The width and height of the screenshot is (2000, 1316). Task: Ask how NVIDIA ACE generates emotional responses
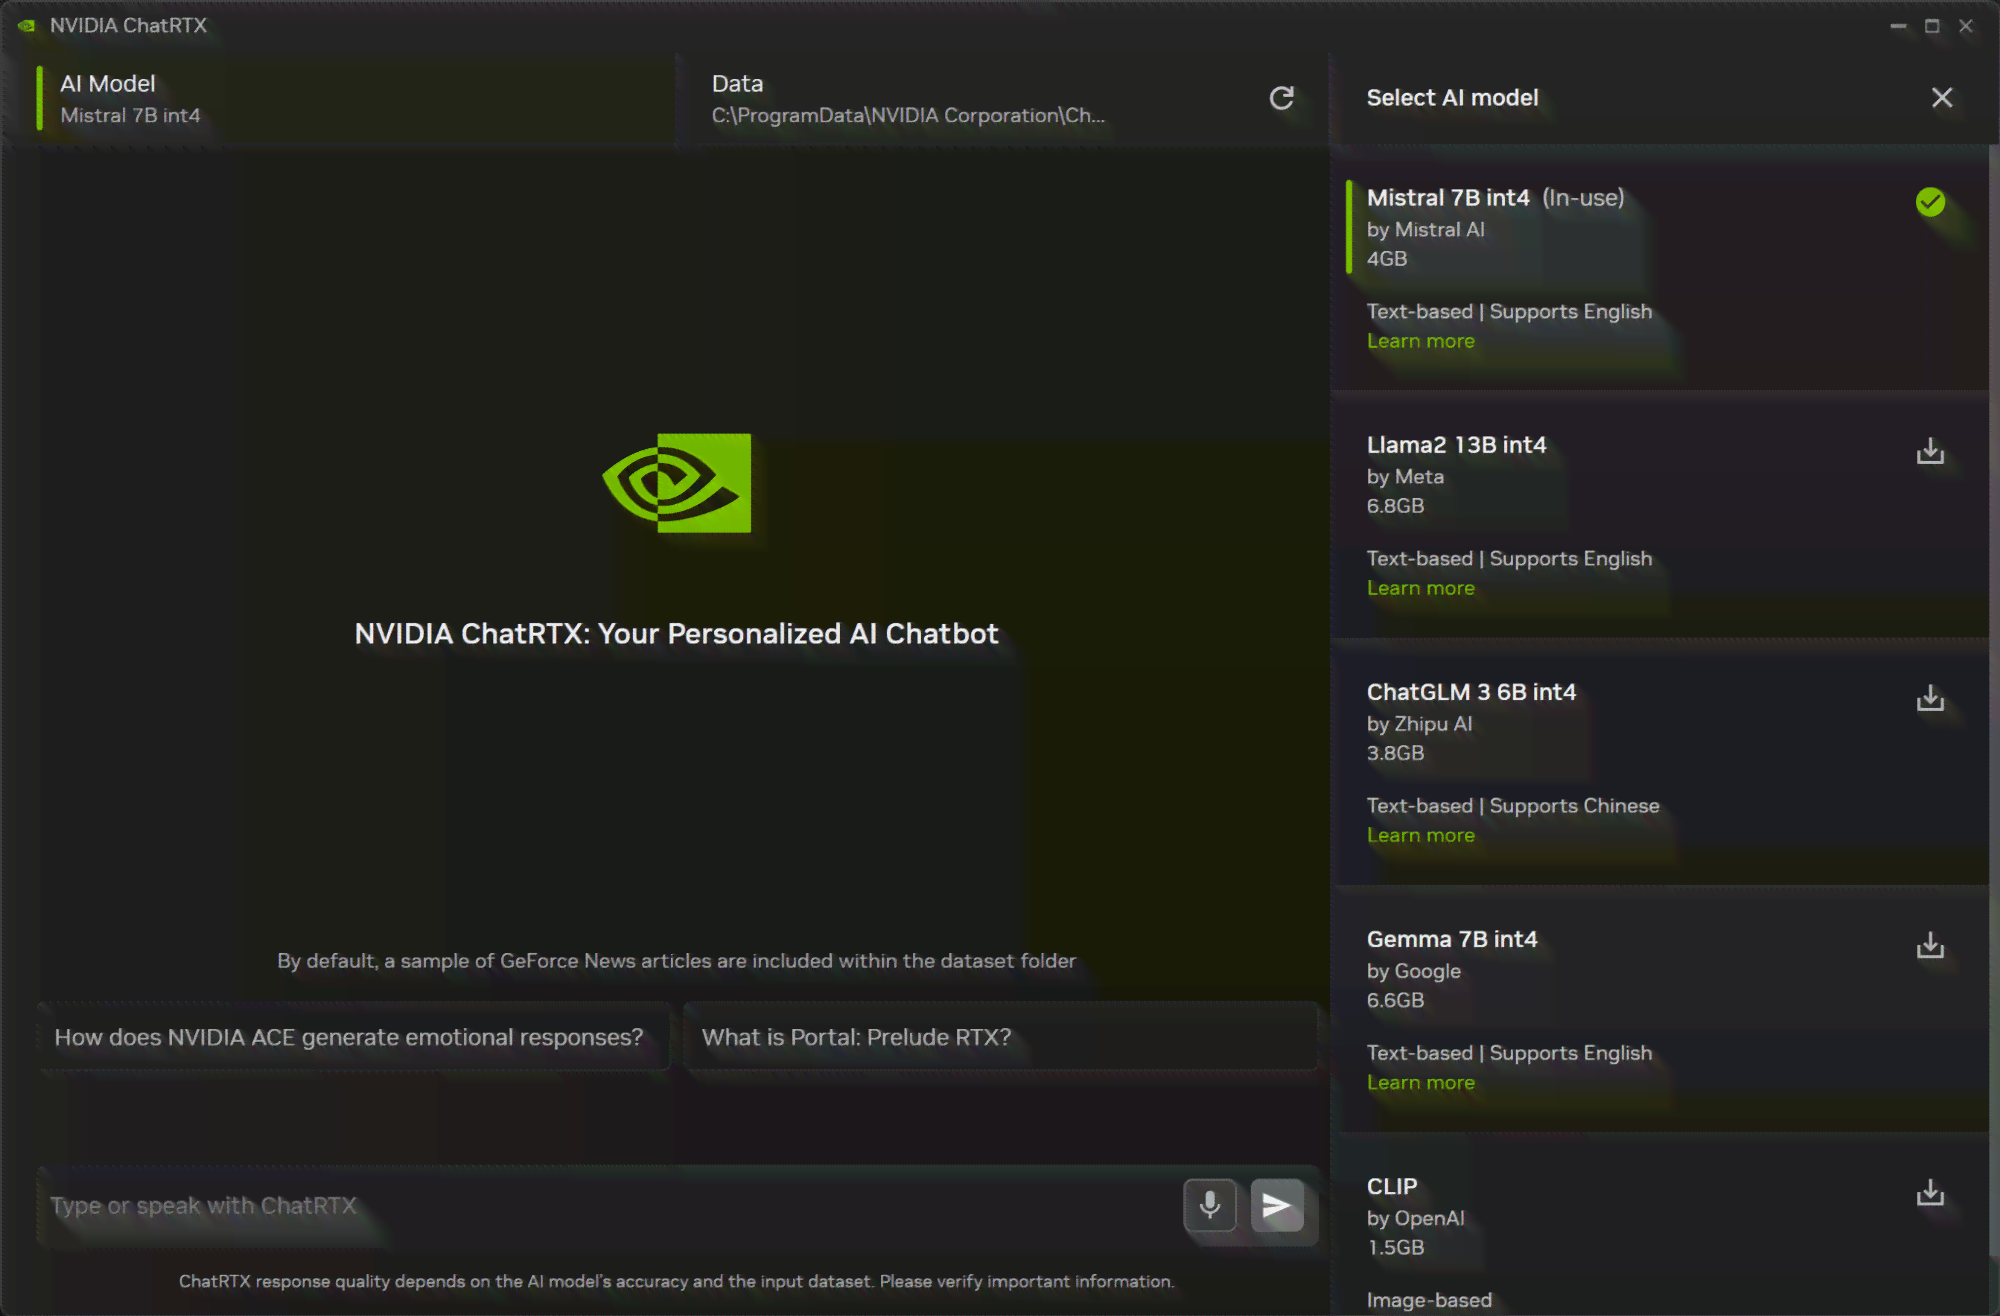pyautogui.click(x=353, y=1037)
